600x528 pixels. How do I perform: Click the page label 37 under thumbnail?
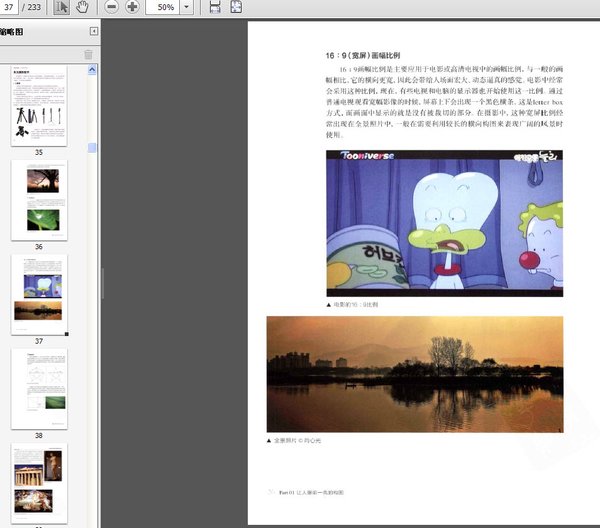pos(39,341)
